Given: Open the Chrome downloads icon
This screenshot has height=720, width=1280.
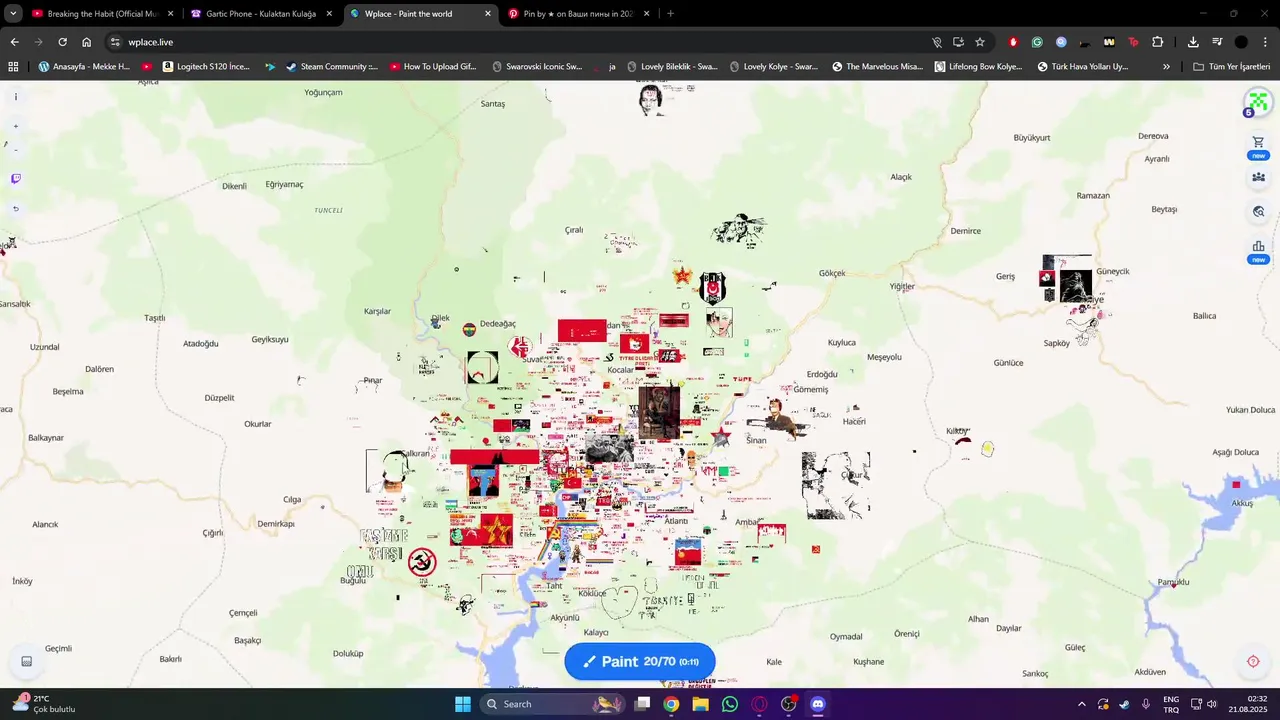Looking at the screenshot, I should [x=1193, y=42].
